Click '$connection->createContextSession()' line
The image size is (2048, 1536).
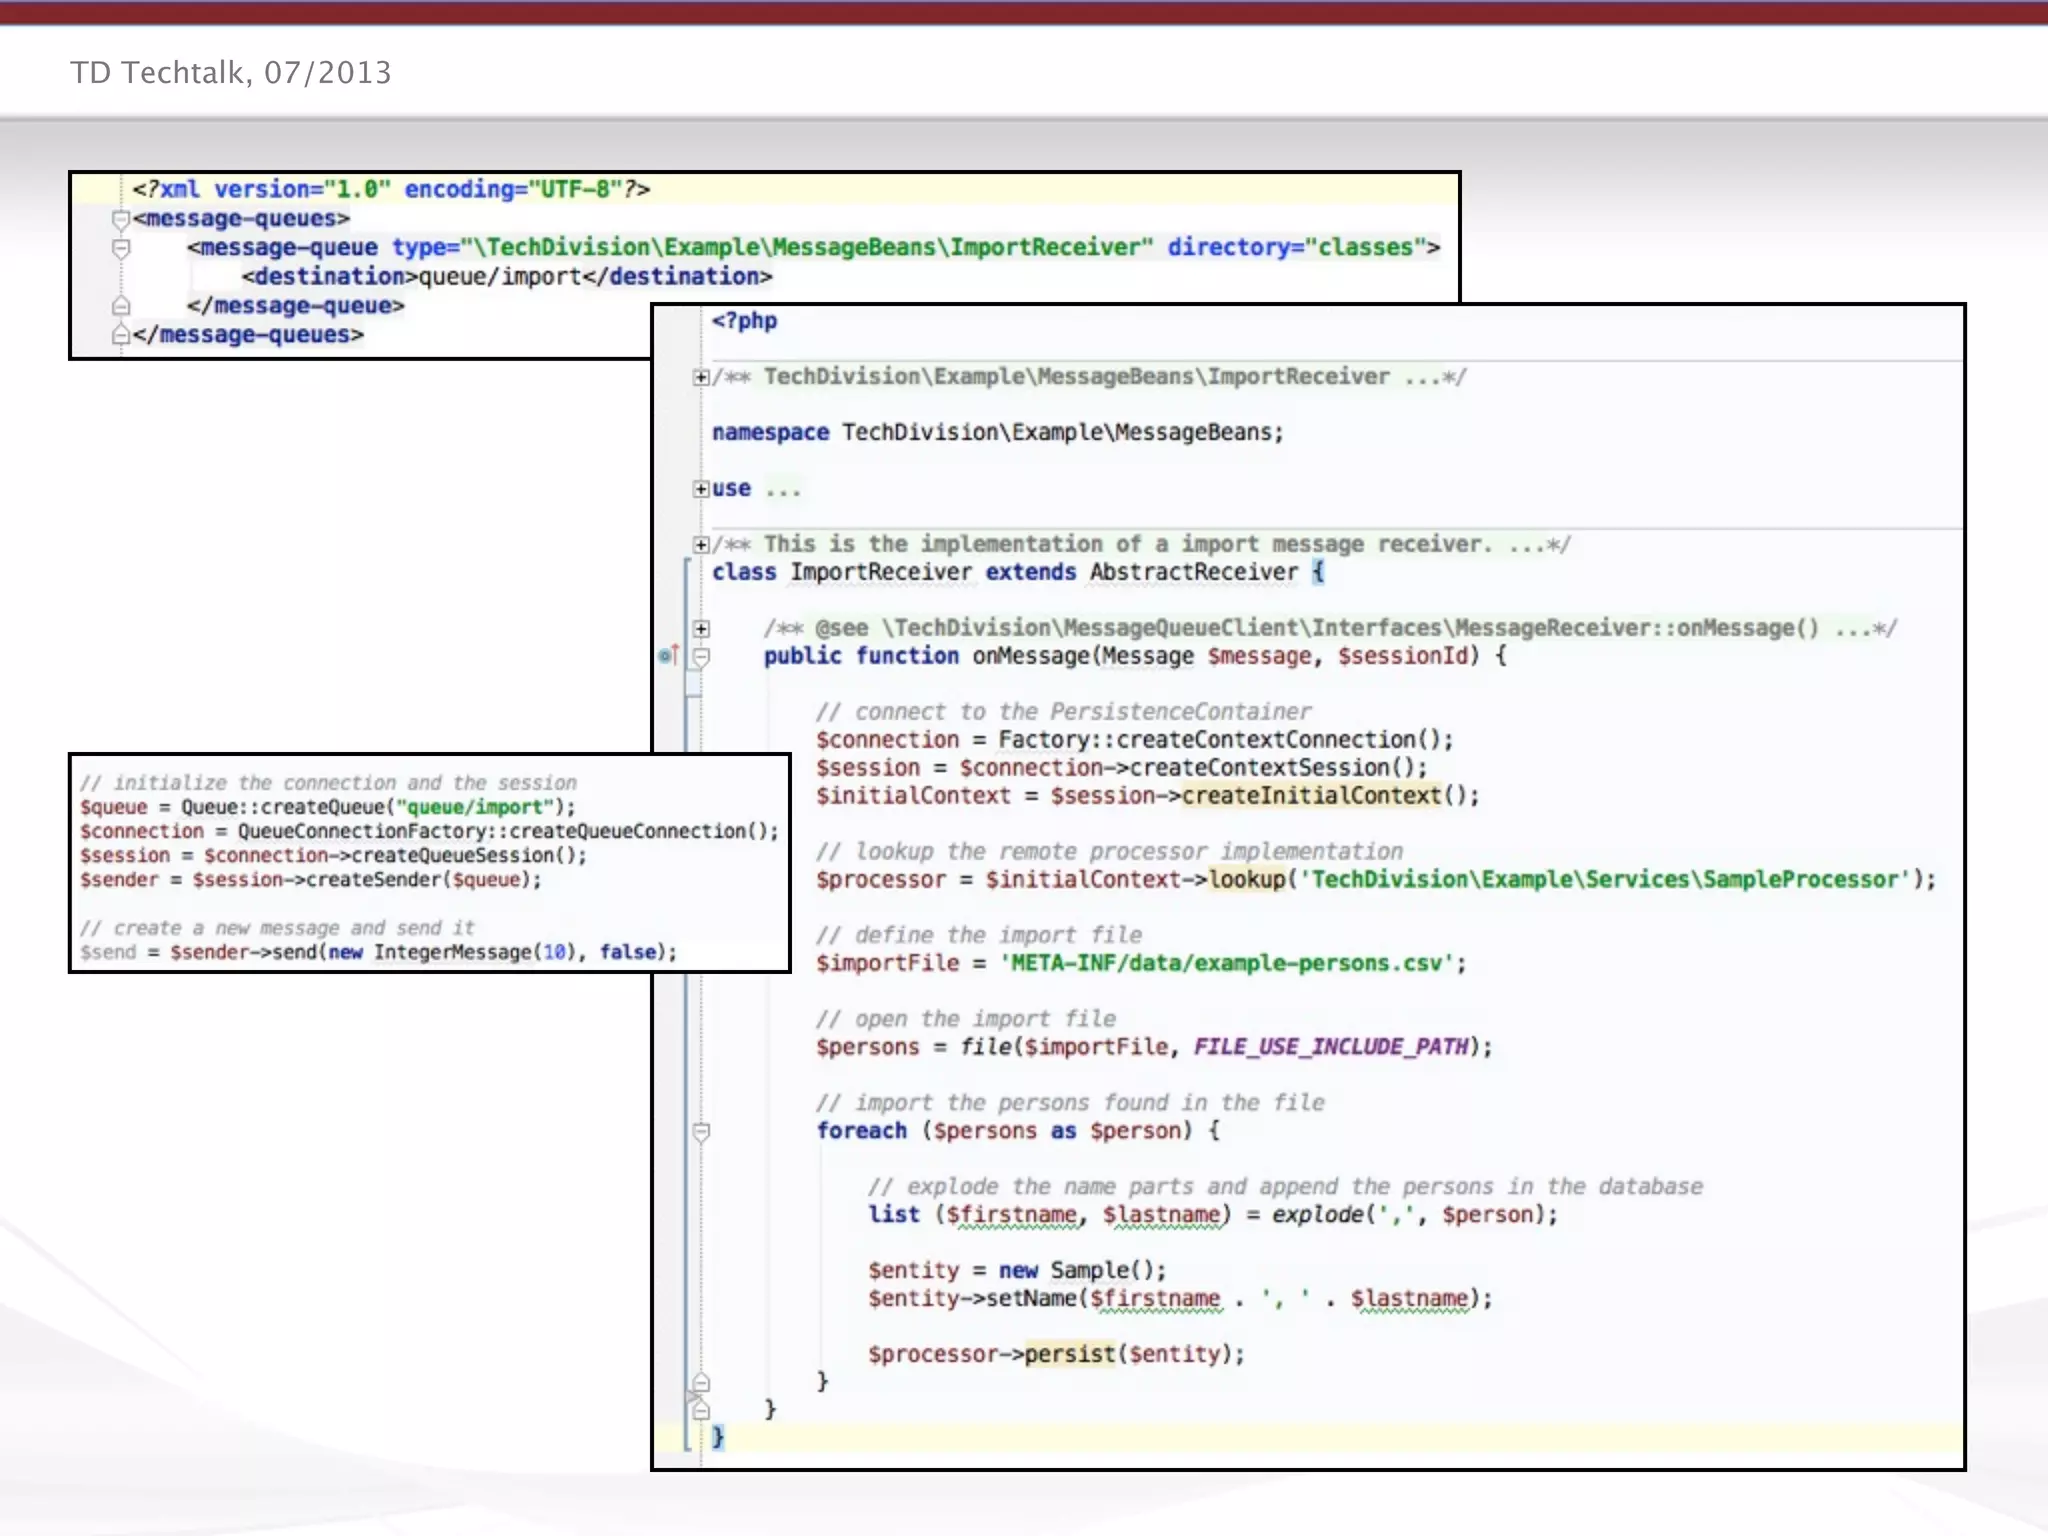click(x=1121, y=768)
